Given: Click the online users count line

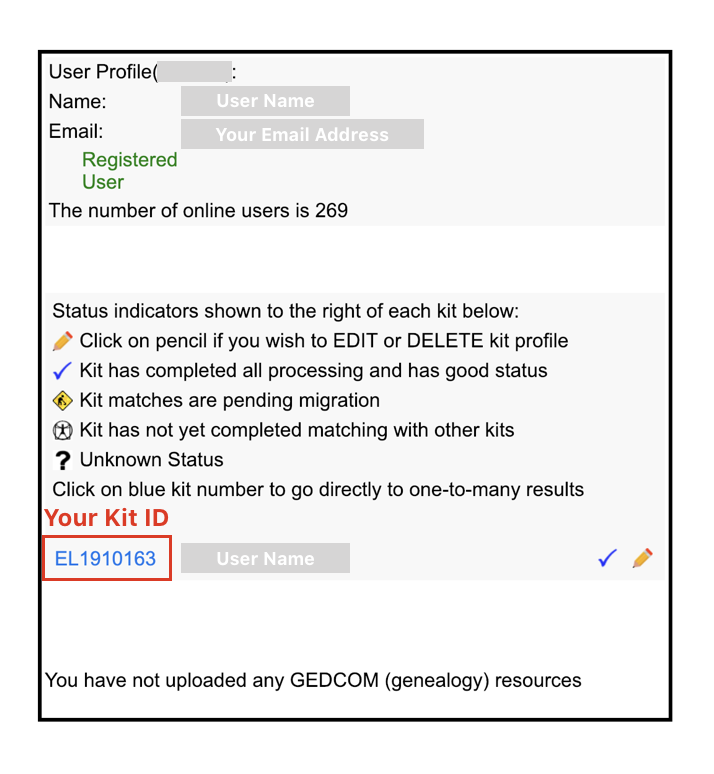Looking at the screenshot, I should [198, 211].
